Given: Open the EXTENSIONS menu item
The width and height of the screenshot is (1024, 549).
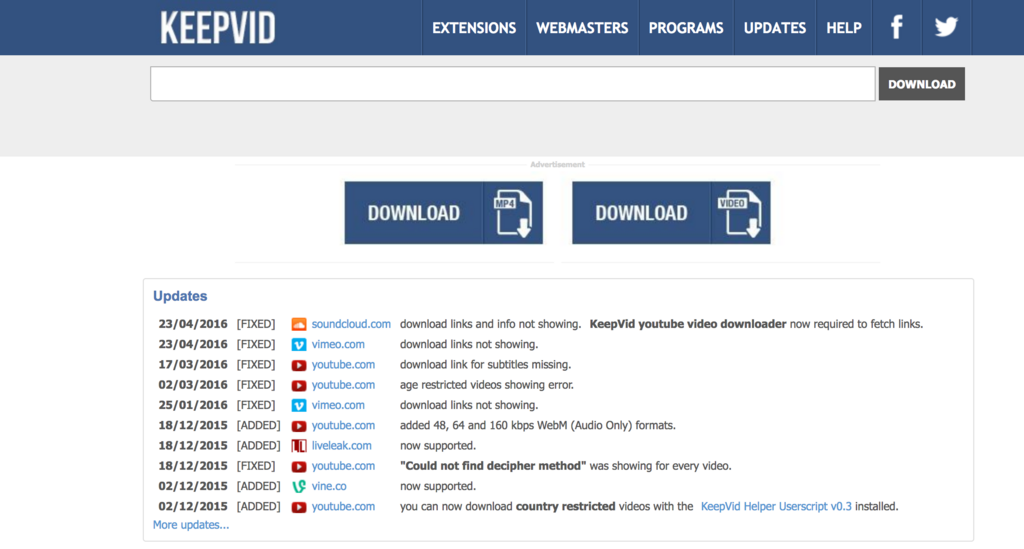Looking at the screenshot, I should (474, 28).
